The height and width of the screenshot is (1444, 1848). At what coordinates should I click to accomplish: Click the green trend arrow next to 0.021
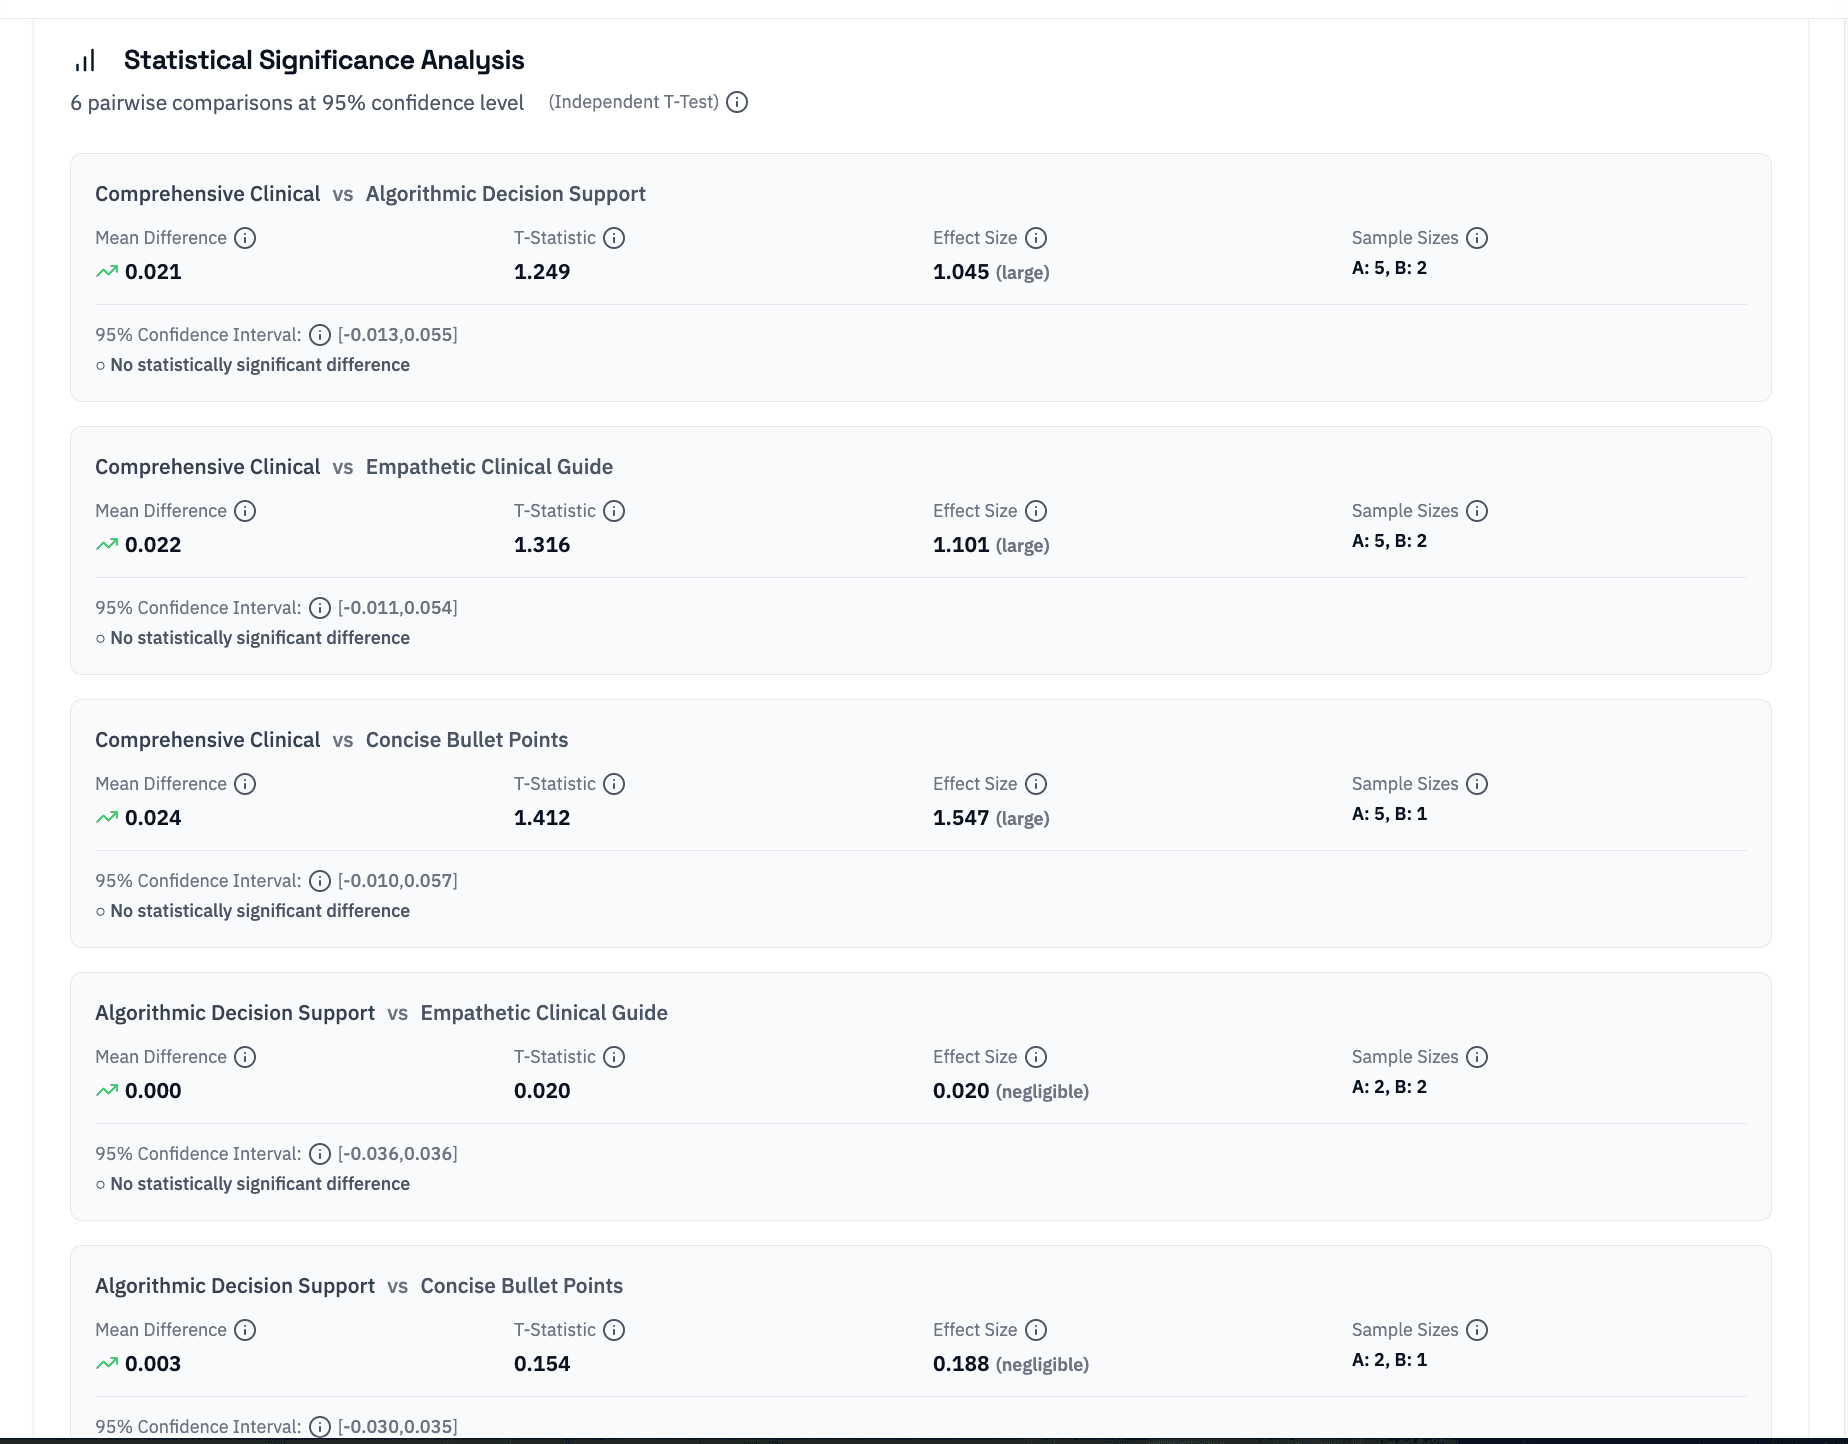[x=107, y=272]
